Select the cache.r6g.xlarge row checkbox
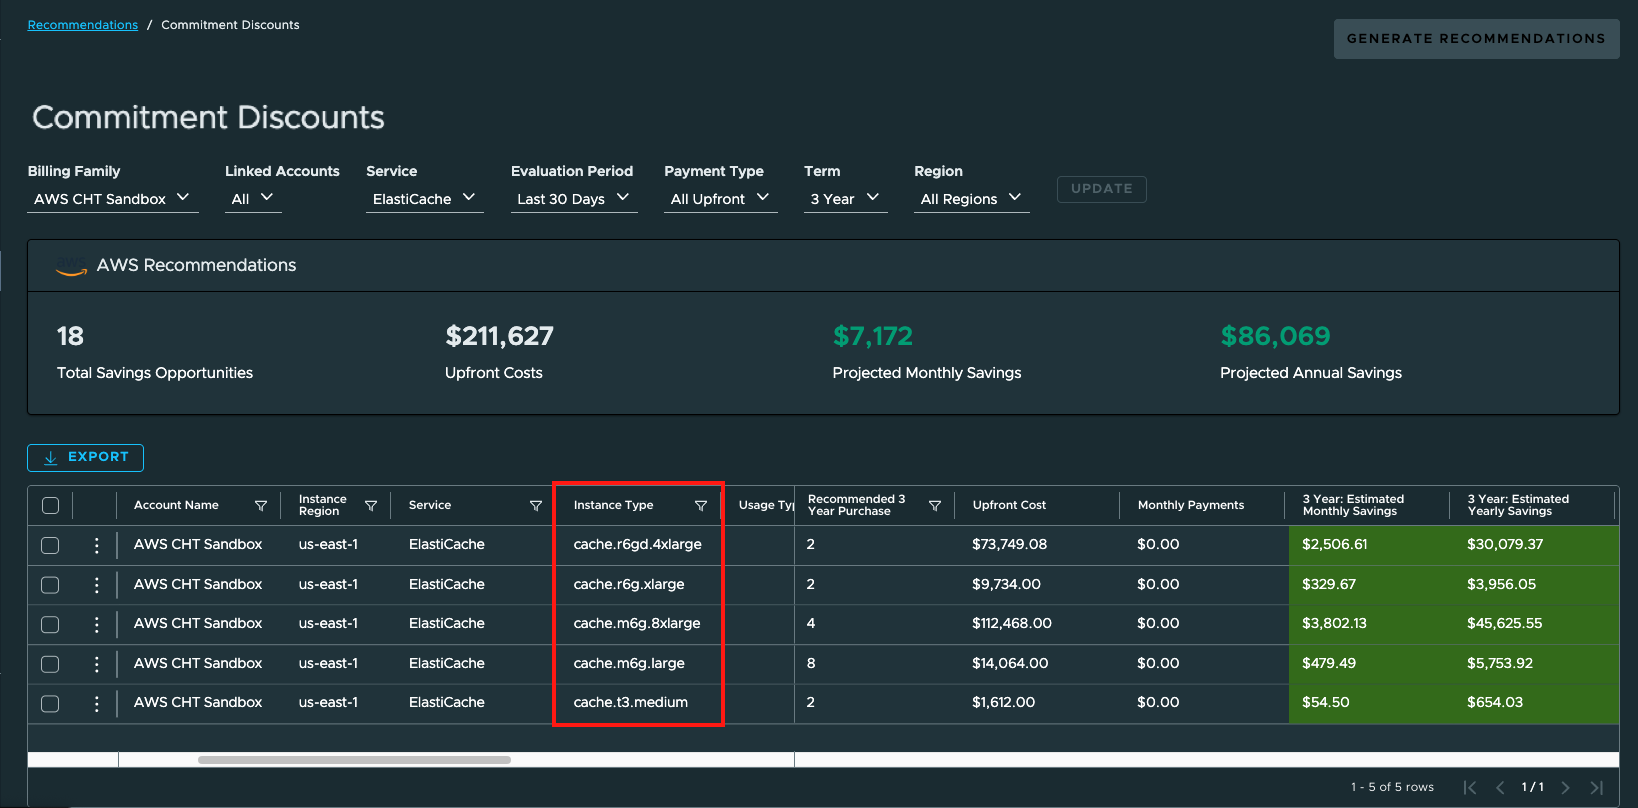The width and height of the screenshot is (1638, 808). pos(50,585)
